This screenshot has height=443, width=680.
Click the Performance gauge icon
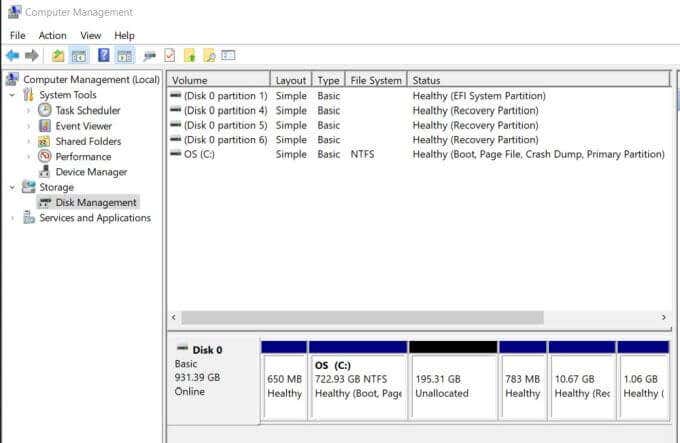(45, 156)
